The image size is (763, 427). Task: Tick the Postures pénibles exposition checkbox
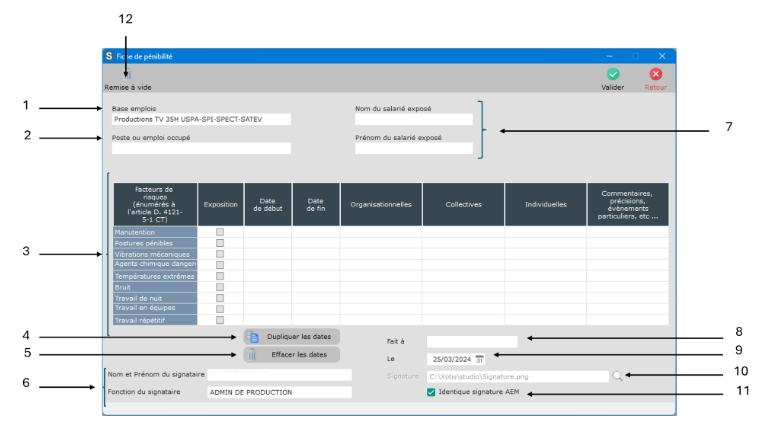point(220,243)
